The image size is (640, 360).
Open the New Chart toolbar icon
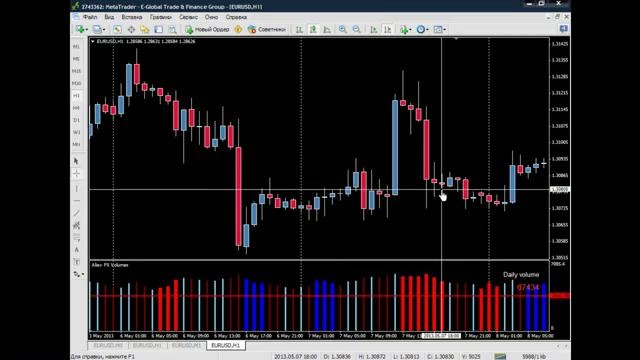(79, 29)
